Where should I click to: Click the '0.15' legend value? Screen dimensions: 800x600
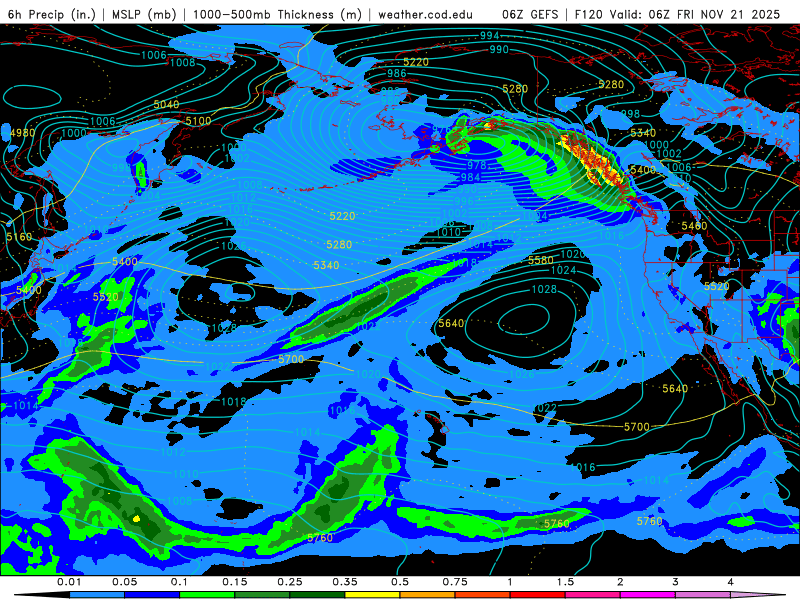[x=235, y=582]
